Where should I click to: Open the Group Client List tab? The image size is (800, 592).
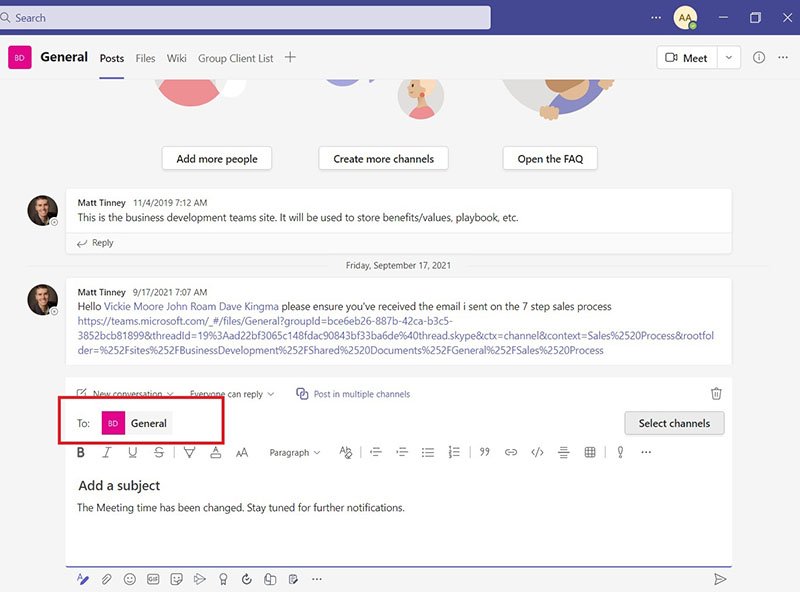coord(235,58)
